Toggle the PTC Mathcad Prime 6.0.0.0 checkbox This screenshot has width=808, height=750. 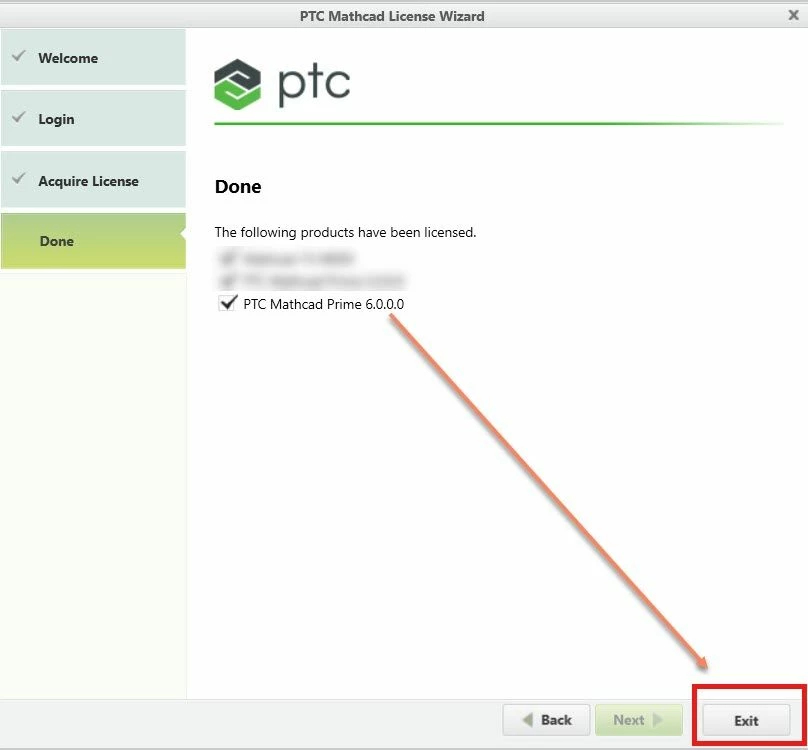point(227,303)
